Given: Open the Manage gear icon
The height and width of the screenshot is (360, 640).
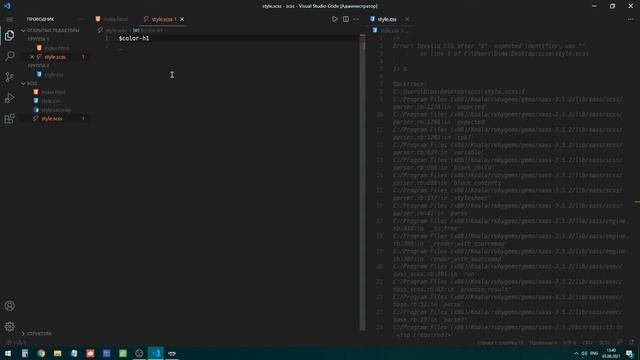Looking at the screenshot, I should [x=9, y=327].
